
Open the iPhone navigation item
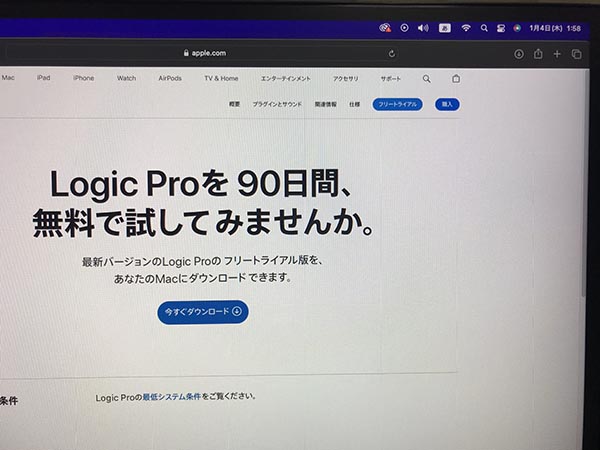(x=83, y=78)
